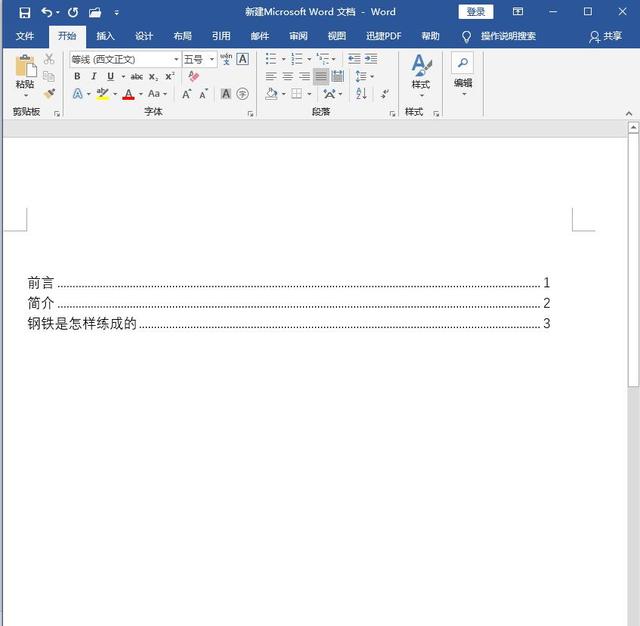Image resolution: width=640 pixels, height=626 pixels.
Task: Switch to the 审阅 tab
Action: click(x=298, y=36)
